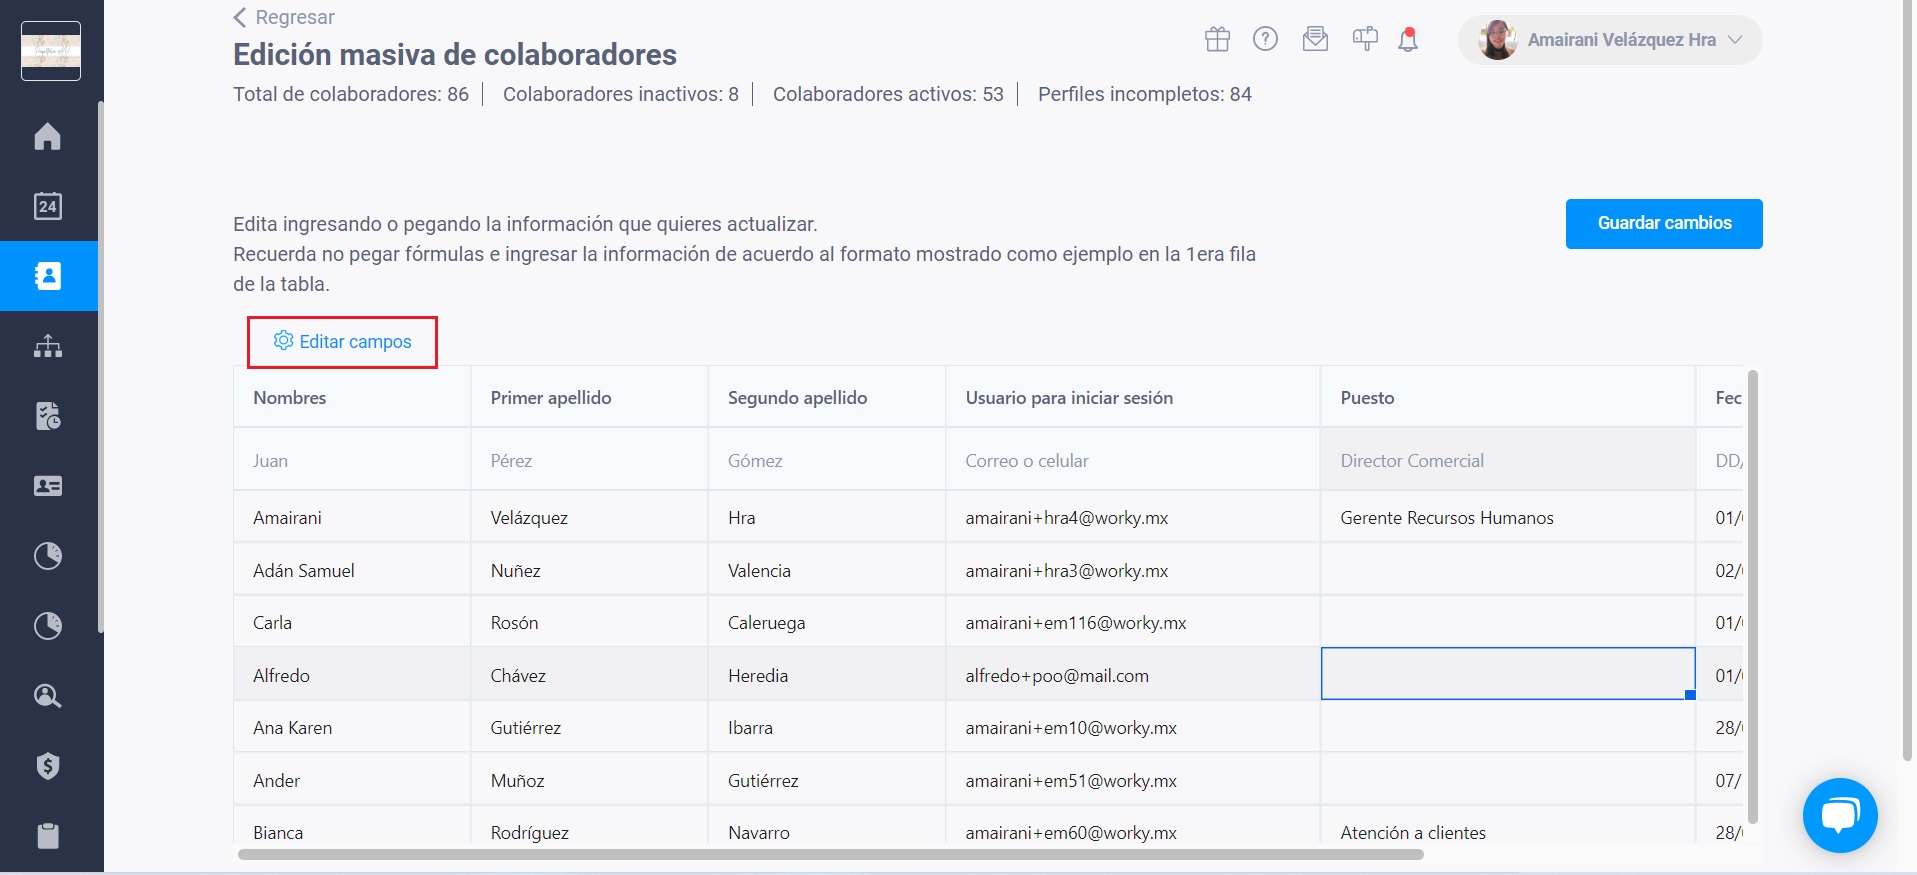This screenshot has width=1917, height=875.
Task: Select the name cell Carla
Action: pyautogui.click(x=352, y=622)
